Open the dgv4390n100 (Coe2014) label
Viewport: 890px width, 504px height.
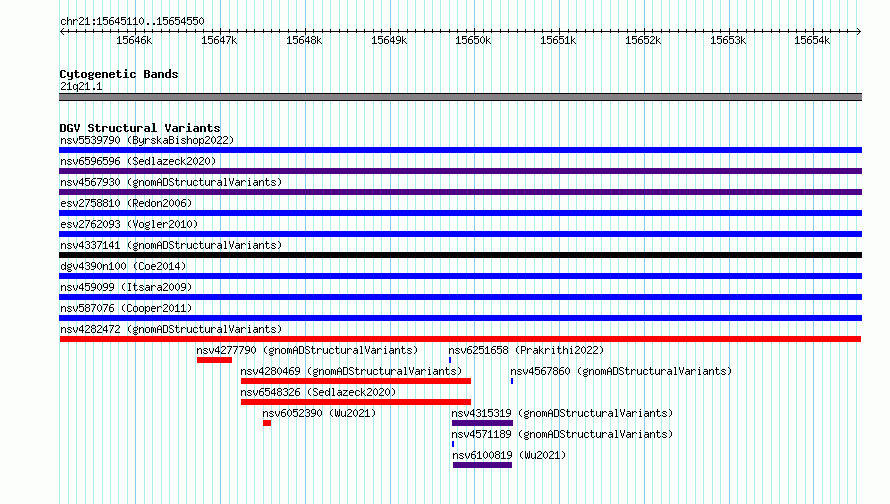(x=123, y=266)
